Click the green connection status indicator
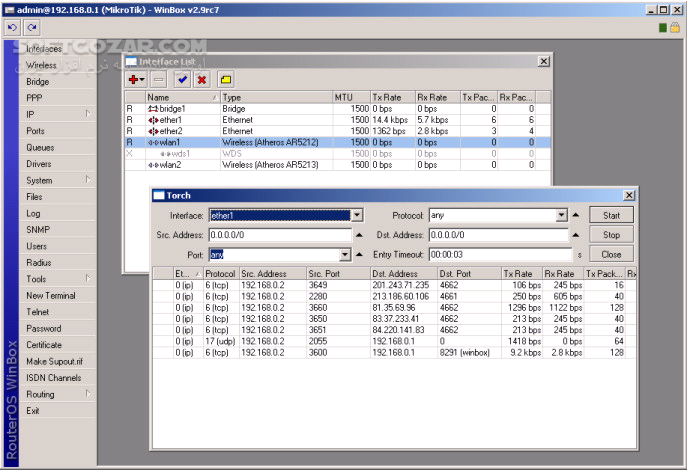 [663, 28]
